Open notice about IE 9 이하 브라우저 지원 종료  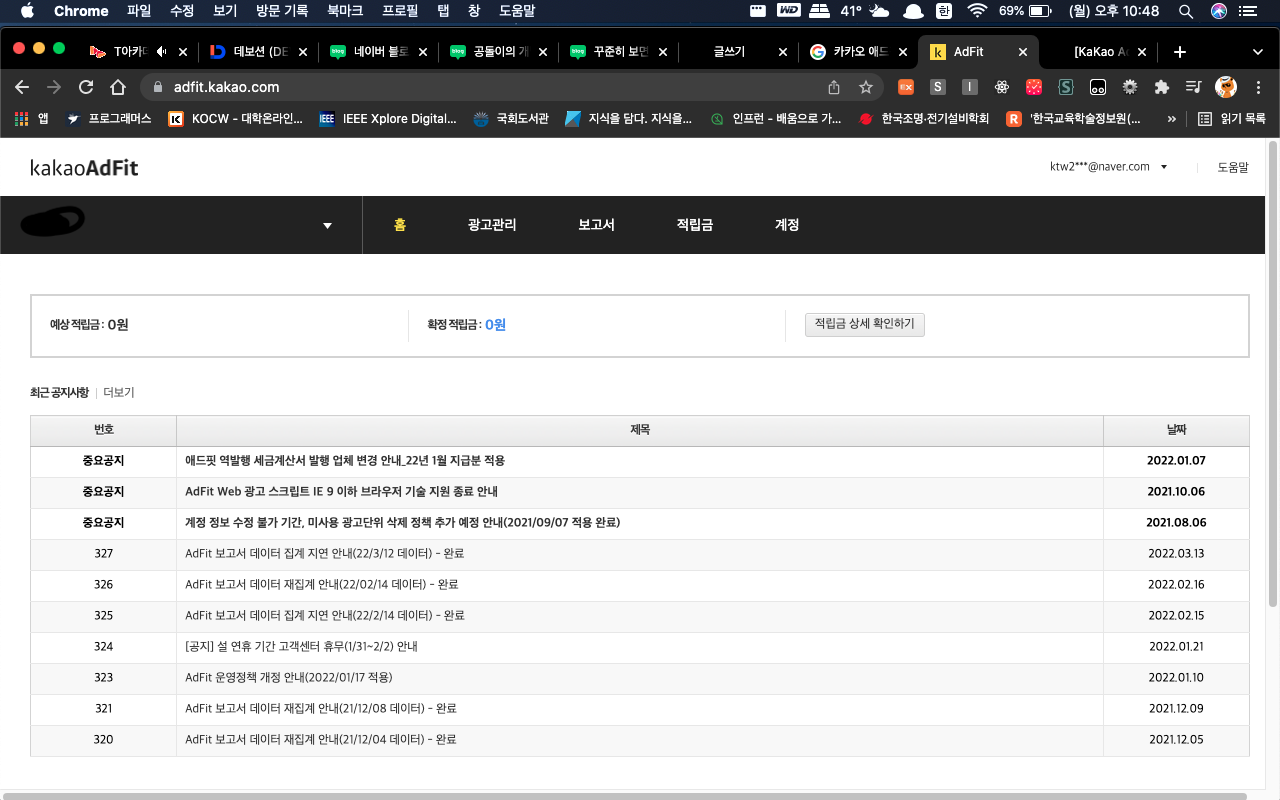pos(341,492)
